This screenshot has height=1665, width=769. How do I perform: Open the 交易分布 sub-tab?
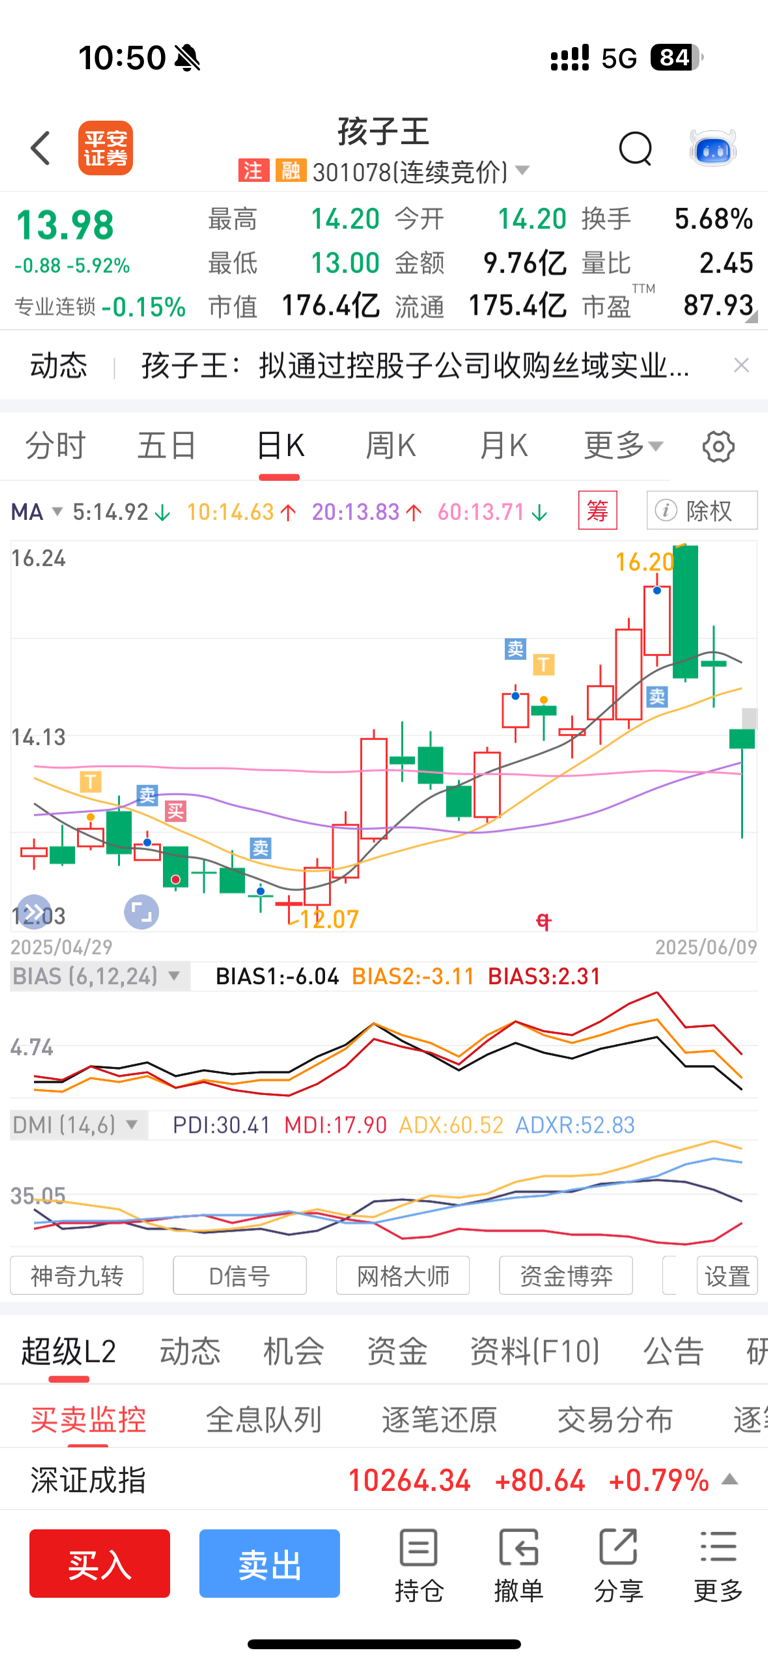point(615,1419)
